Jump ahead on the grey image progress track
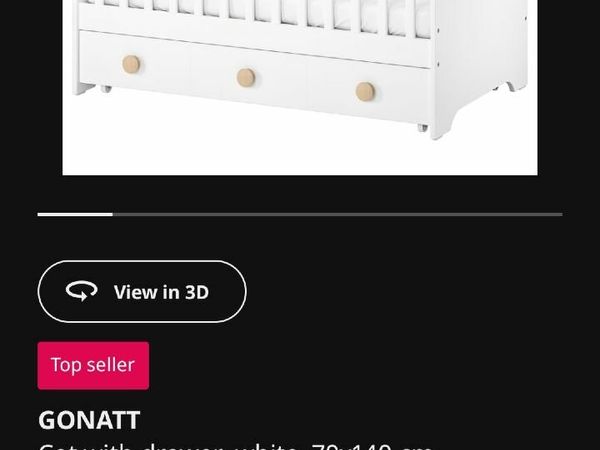This screenshot has height=450, width=600. click(338, 214)
